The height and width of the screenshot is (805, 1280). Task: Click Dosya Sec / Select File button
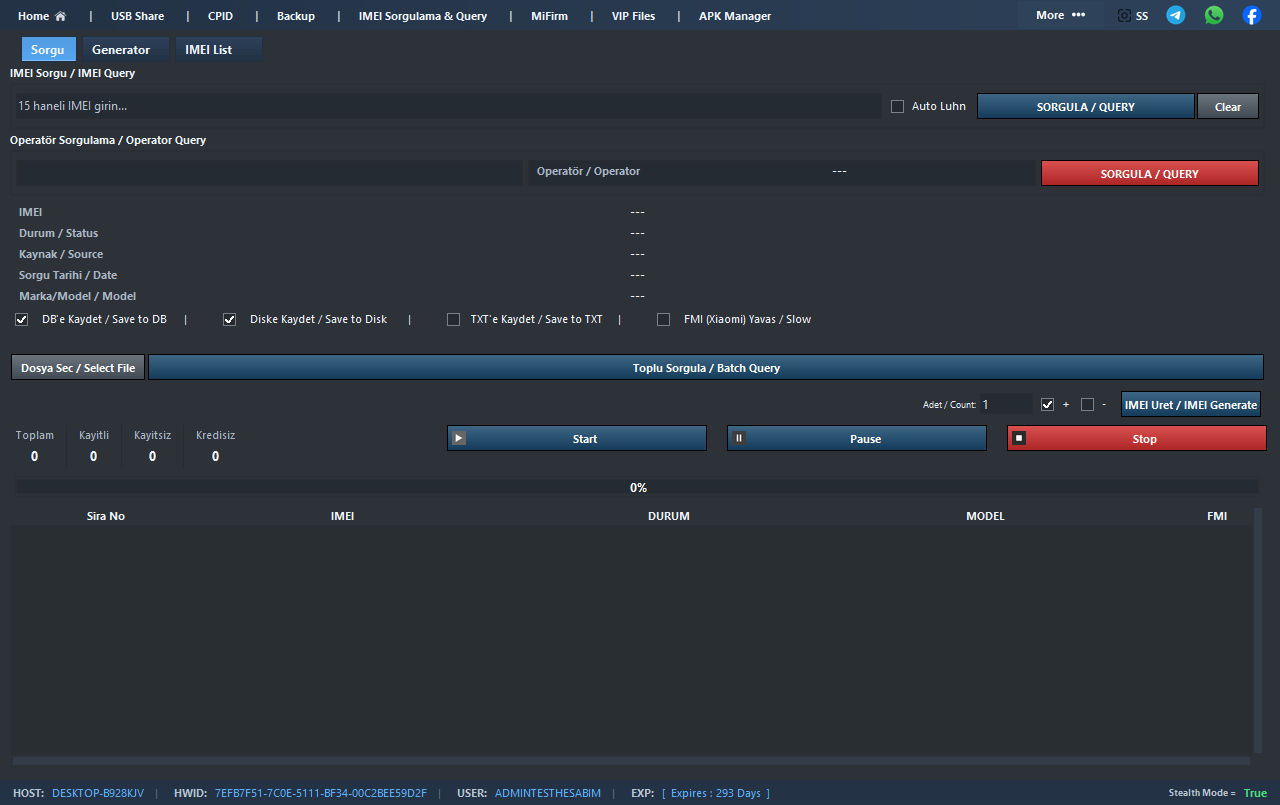point(78,368)
